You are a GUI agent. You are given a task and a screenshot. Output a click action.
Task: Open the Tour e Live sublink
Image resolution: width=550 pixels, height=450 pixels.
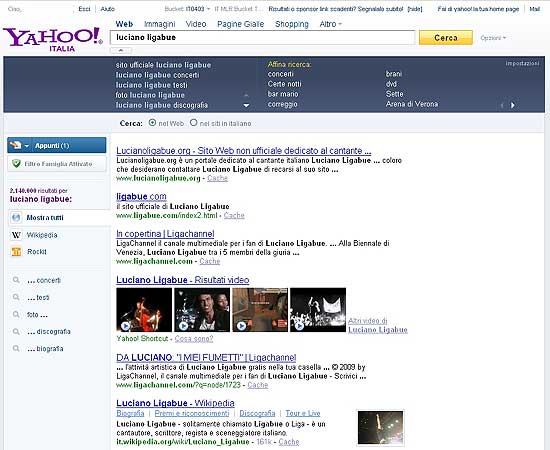pyautogui.click(x=303, y=413)
